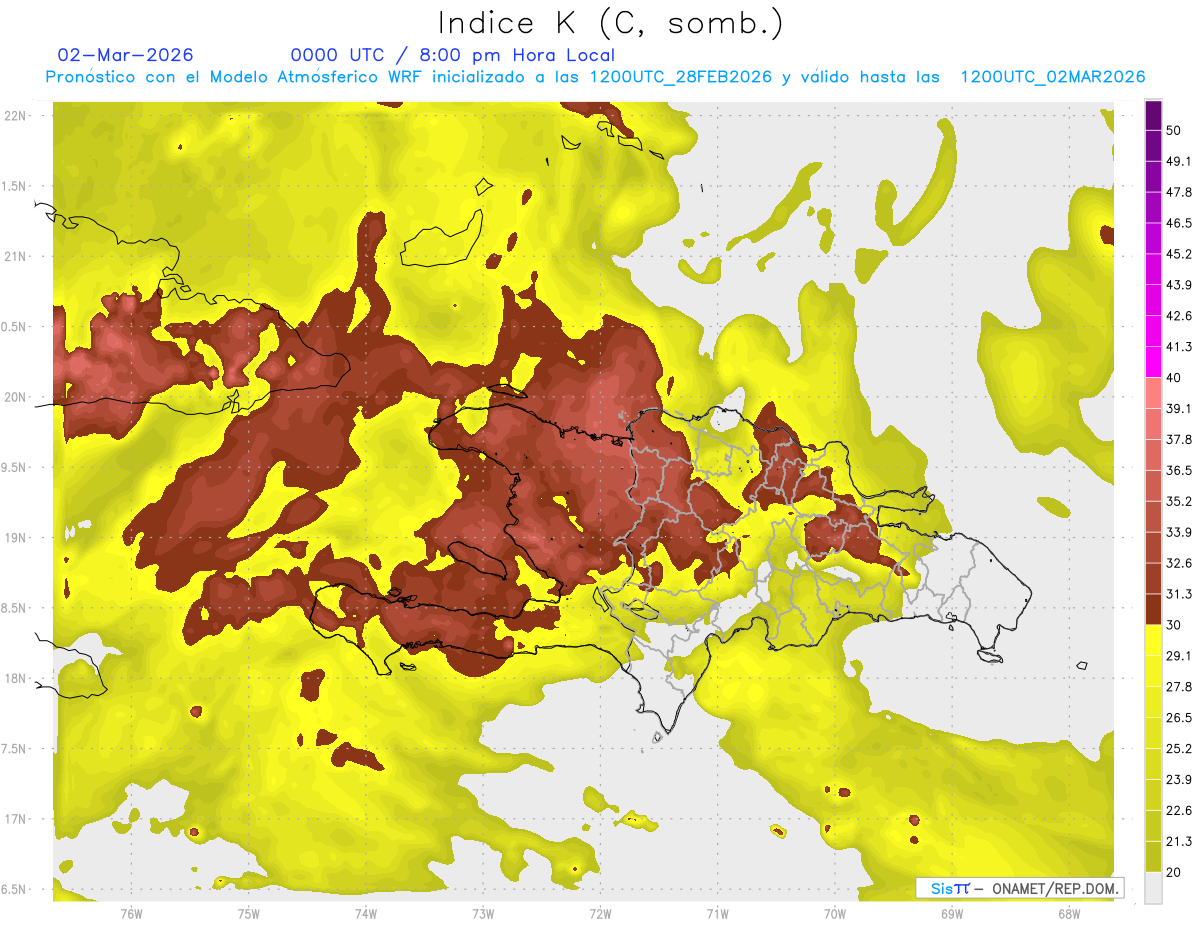Click the "70W" longitude label
Screen dimensions: 1200x927
click(x=835, y=913)
